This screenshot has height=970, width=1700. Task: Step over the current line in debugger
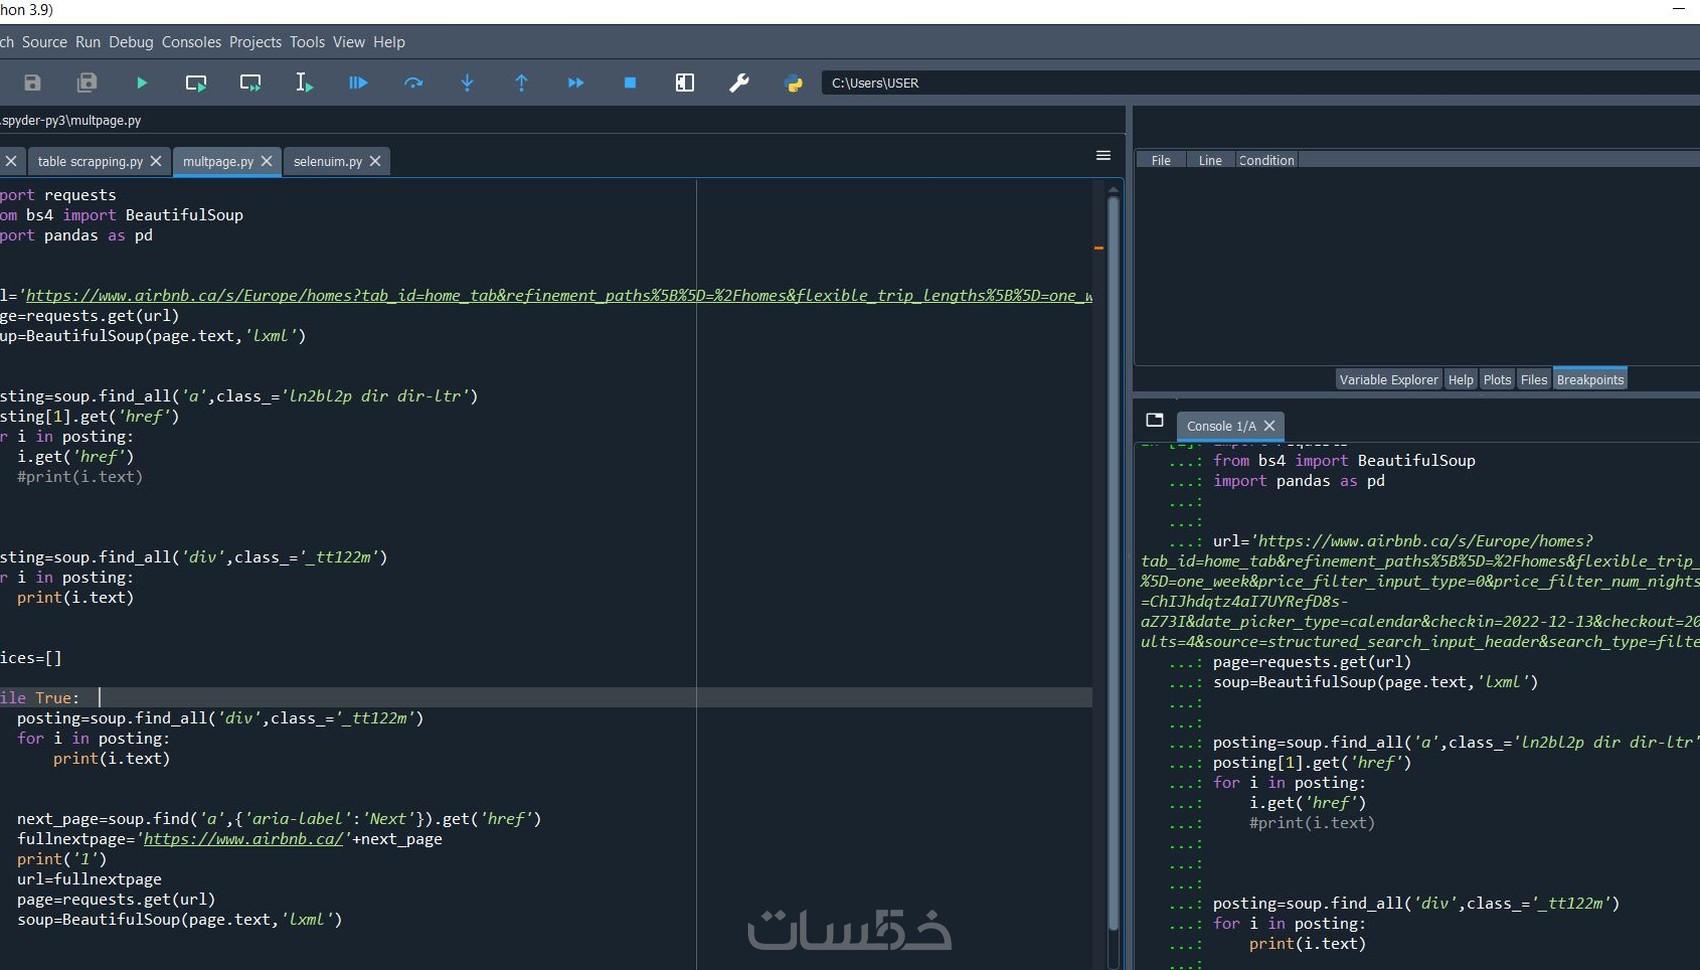click(413, 83)
